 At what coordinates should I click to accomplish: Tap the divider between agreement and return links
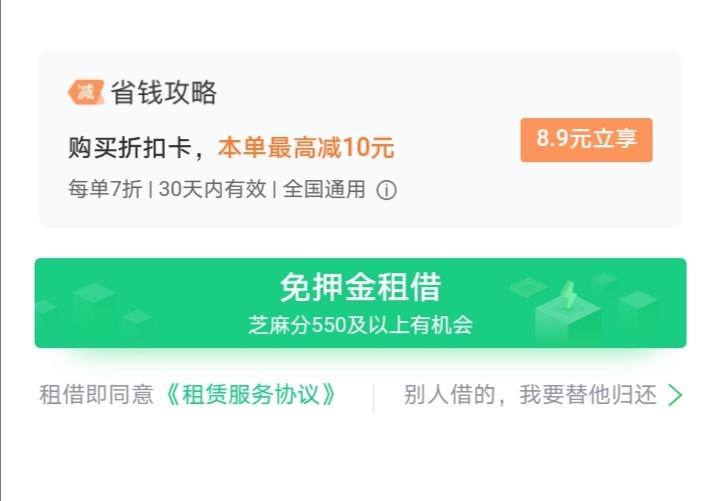(x=373, y=397)
